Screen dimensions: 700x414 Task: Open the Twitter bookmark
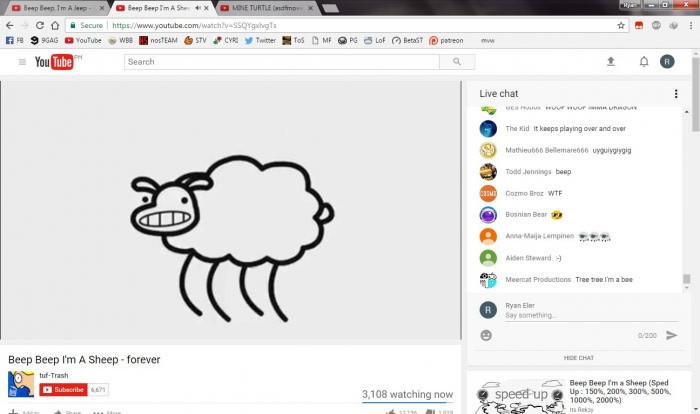260,40
